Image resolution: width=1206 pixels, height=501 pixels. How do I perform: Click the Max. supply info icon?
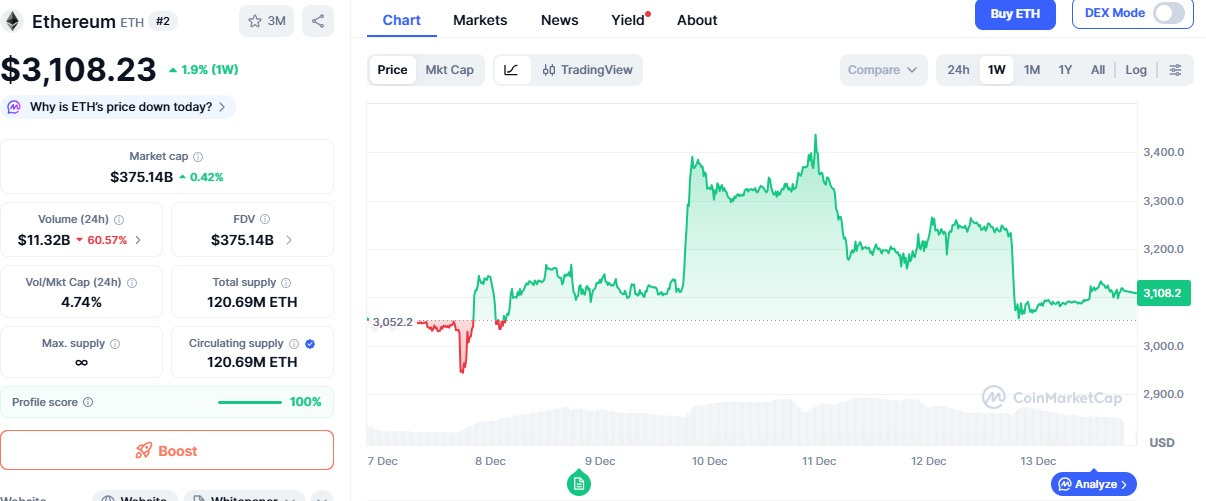(x=114, y=344)
